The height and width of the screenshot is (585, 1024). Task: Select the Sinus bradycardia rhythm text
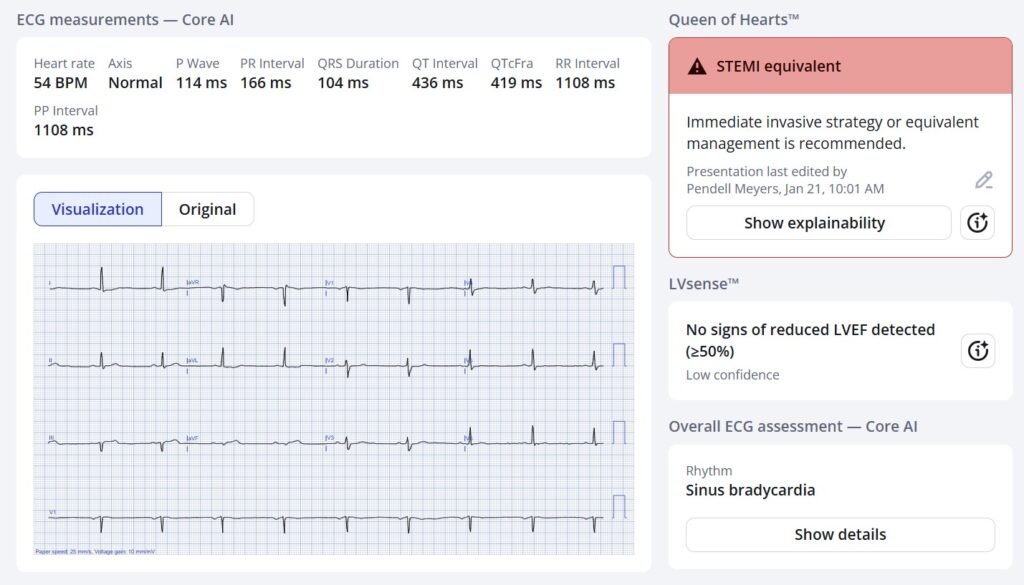tap(750, 490)
